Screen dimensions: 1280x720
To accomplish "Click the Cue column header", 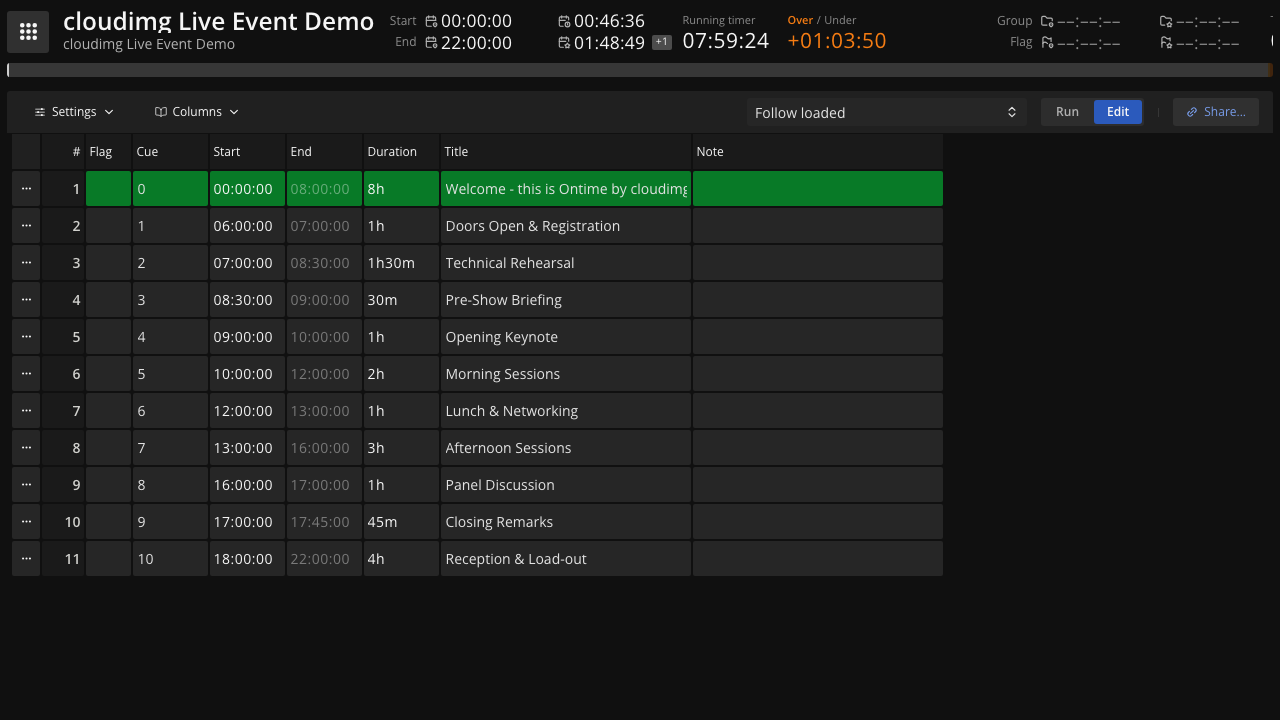I will coord(170,152).
